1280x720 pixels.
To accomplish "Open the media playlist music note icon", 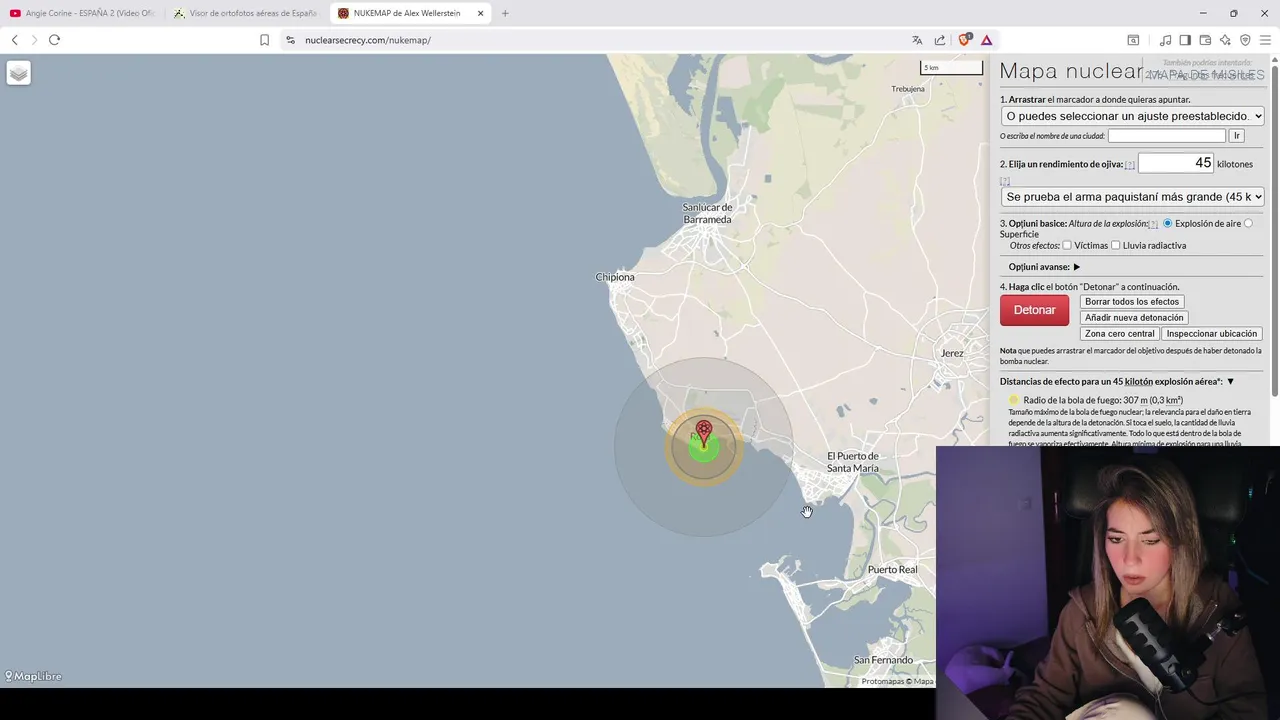I will [x=1165, y=40].
